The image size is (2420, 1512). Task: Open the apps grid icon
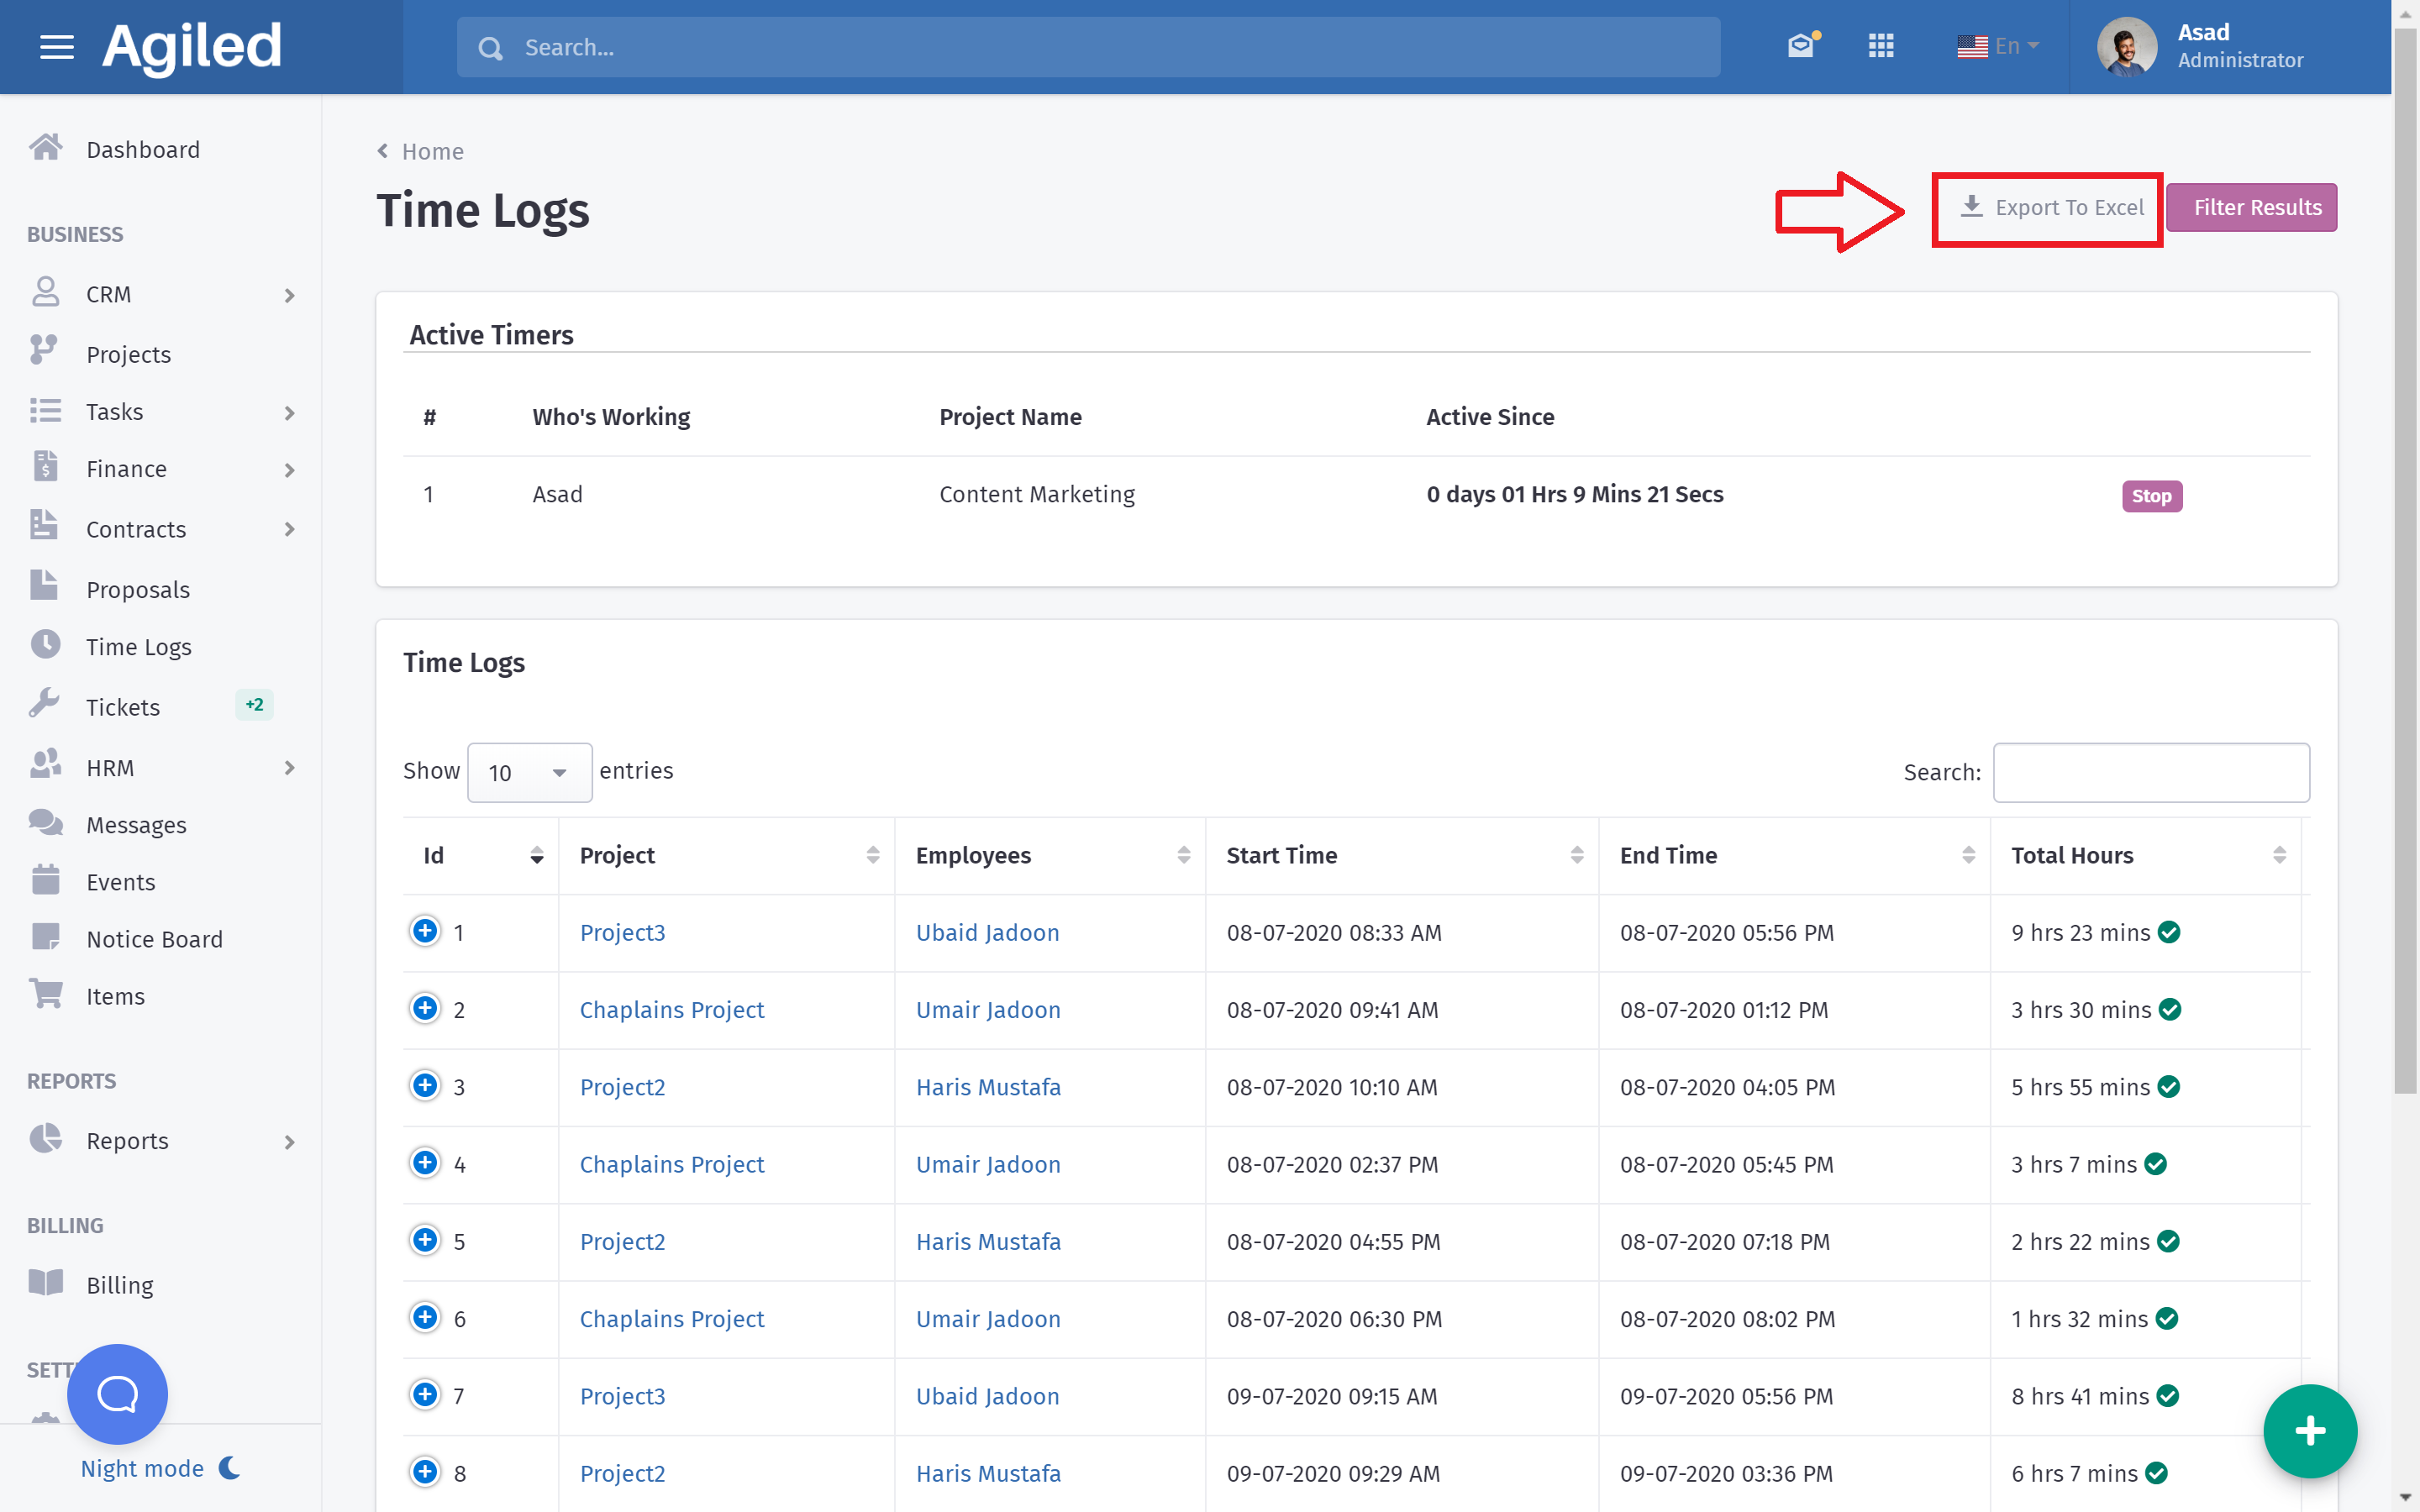1881,46
